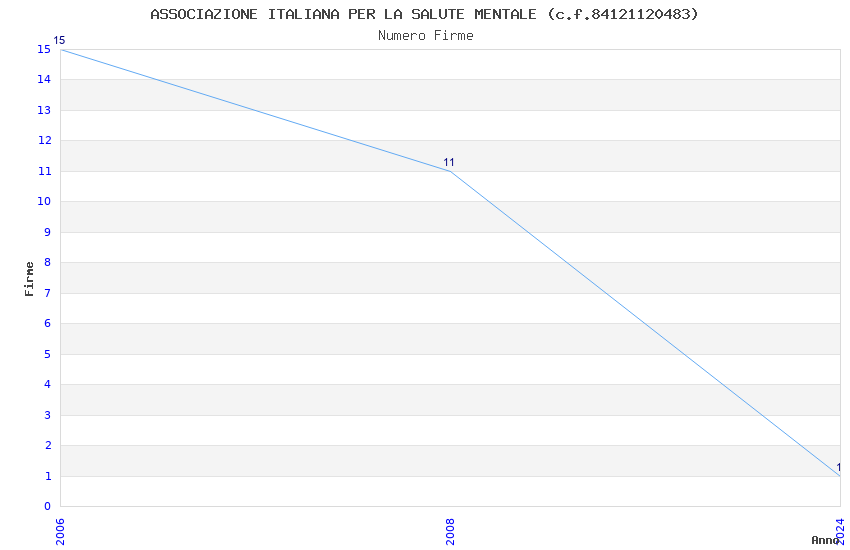Click y-axis tick value 4
The image size is (850, 550).
[48, 385]
